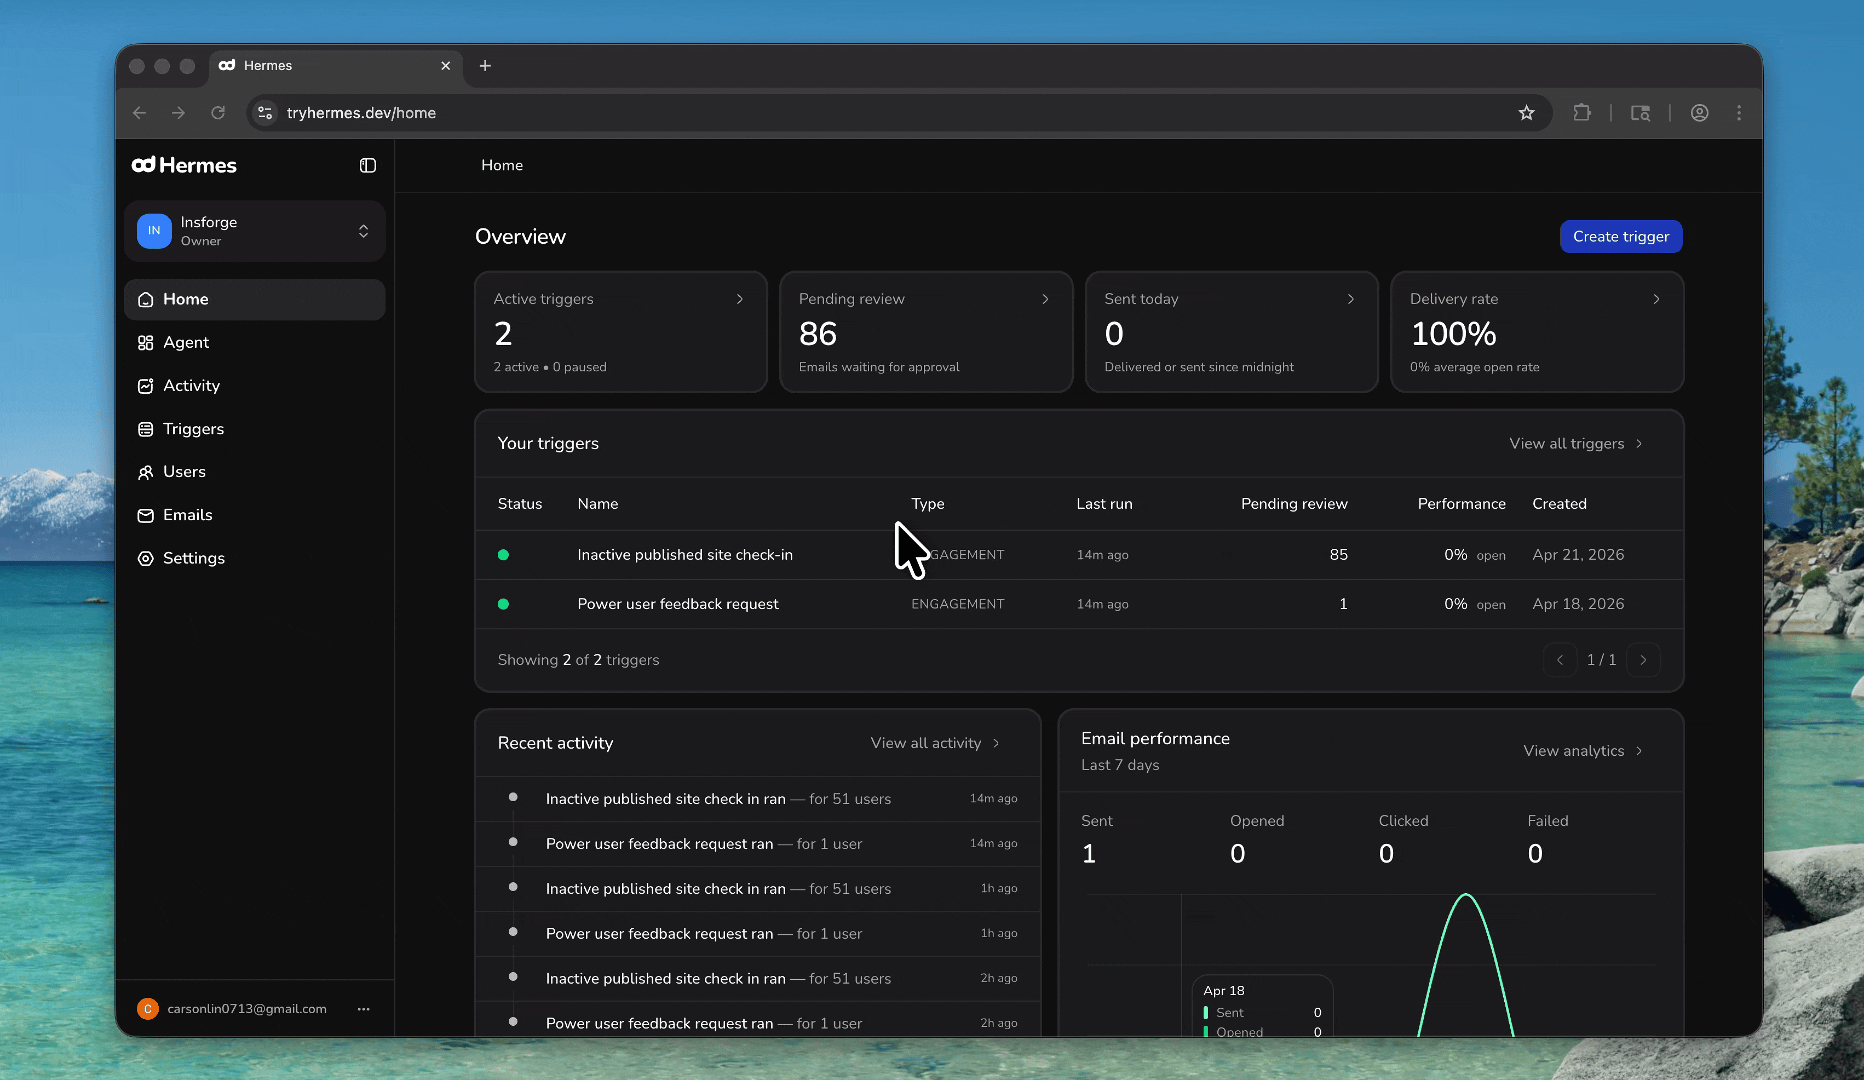The height and width of the screenshot is (1080, 1864).
Task: Open the Delivery rate card arrow
Action: (x=1656, y=299)
